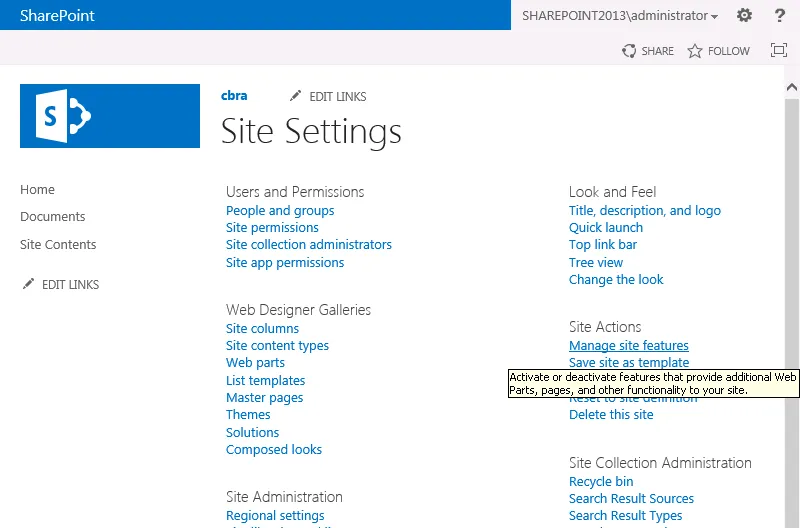Open Documents in left navigation
This screenshot has height=528, width=800.
53,216
